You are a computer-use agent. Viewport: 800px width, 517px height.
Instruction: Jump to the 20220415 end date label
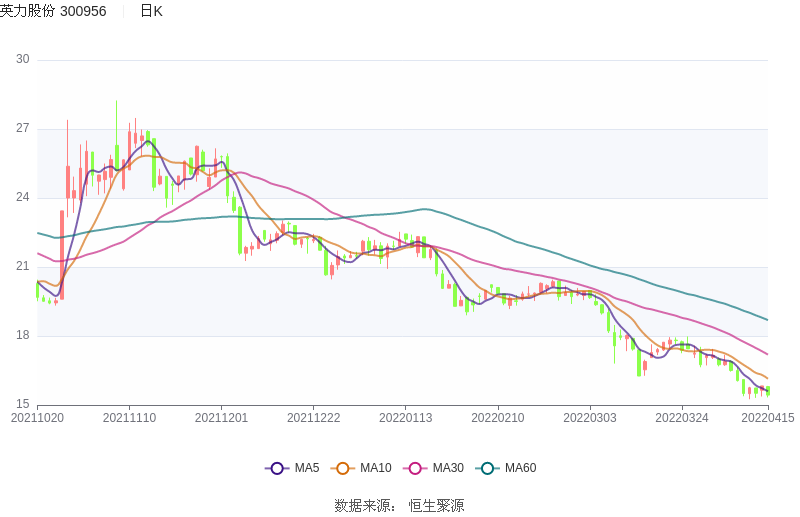pyautogui.click(x=767, y=418)
